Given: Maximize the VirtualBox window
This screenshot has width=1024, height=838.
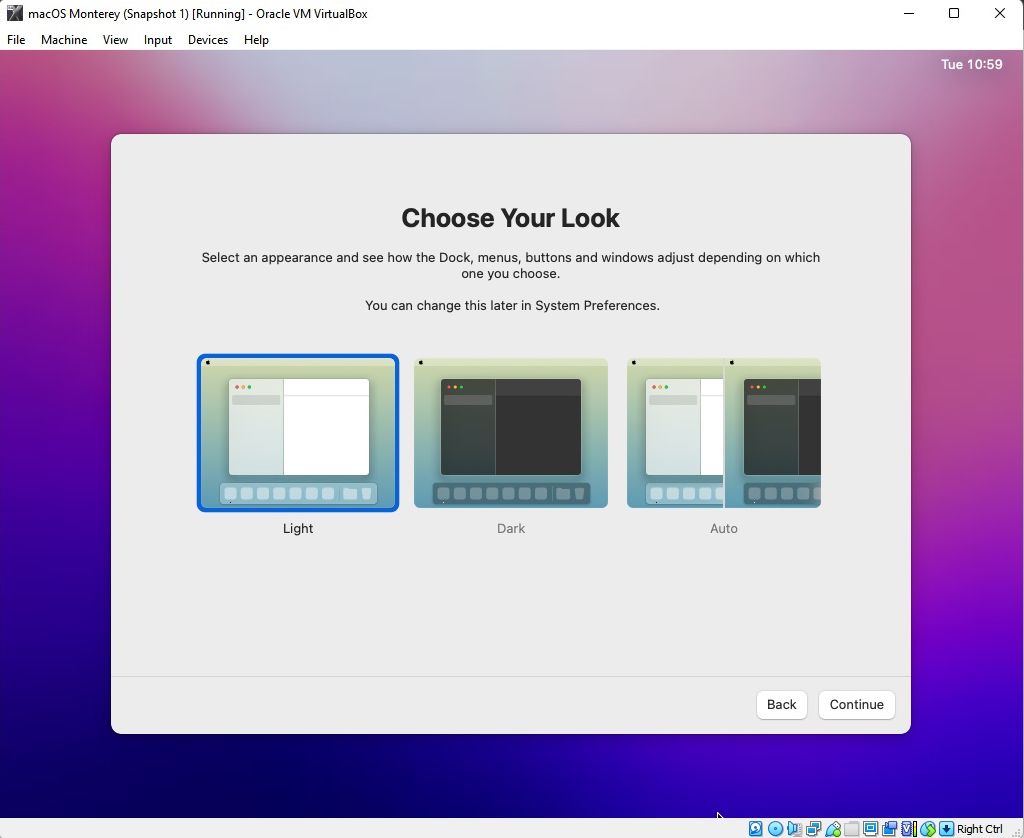Looking at the screenshot, I should pos(954,13).
